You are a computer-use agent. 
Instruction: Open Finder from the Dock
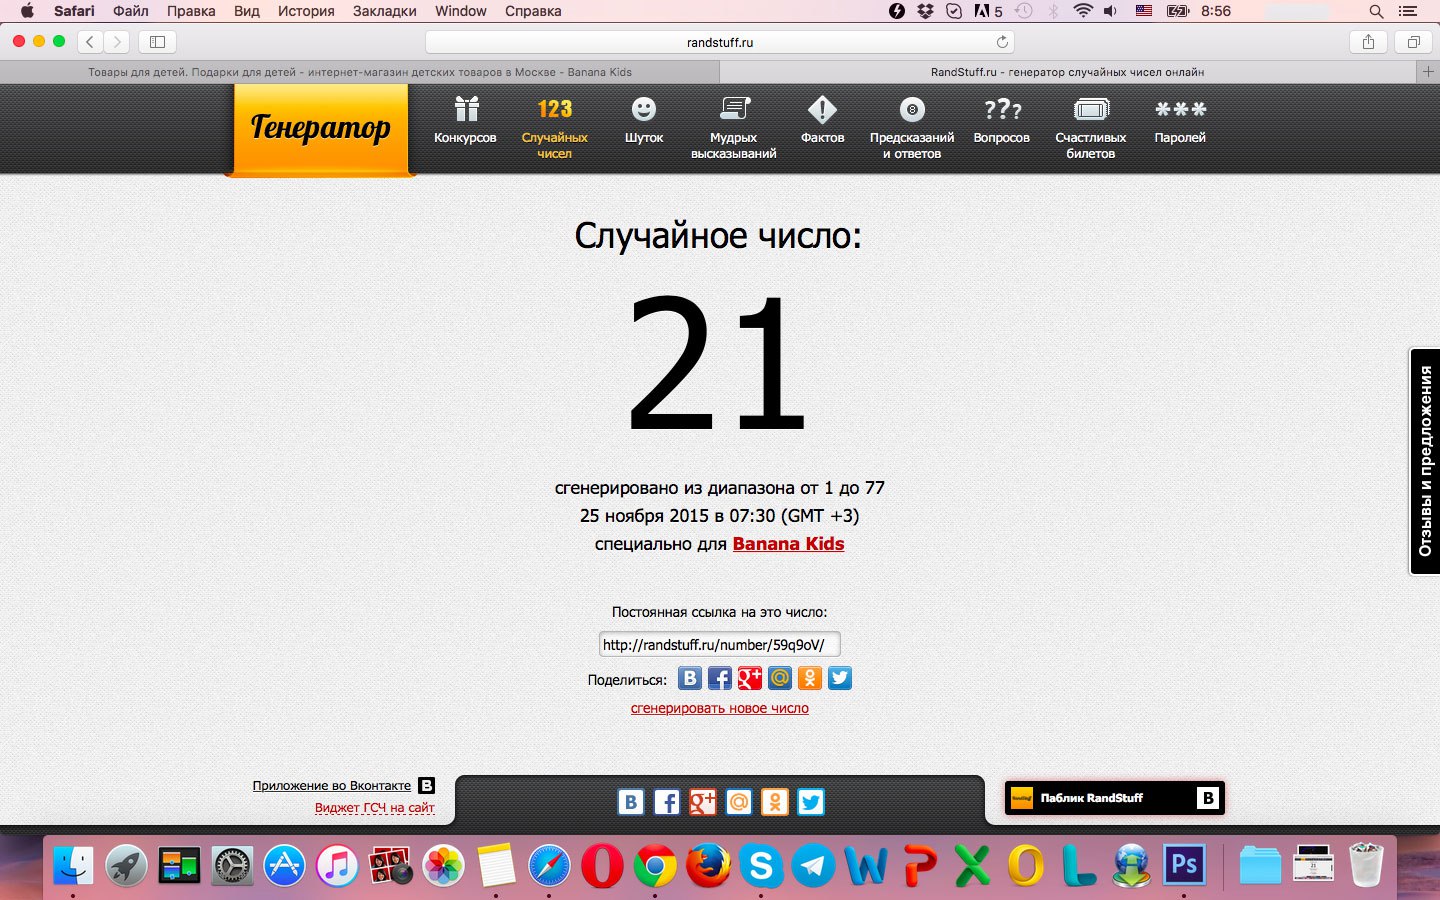tap(73, 865)
